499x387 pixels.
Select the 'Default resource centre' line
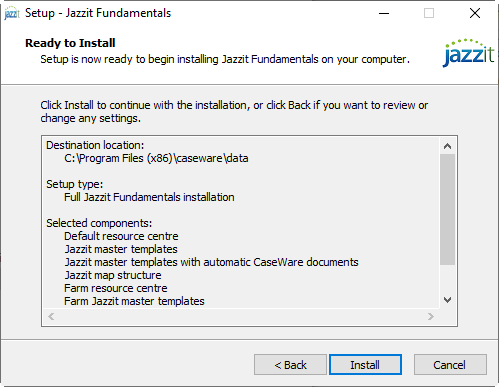[121, 236]
